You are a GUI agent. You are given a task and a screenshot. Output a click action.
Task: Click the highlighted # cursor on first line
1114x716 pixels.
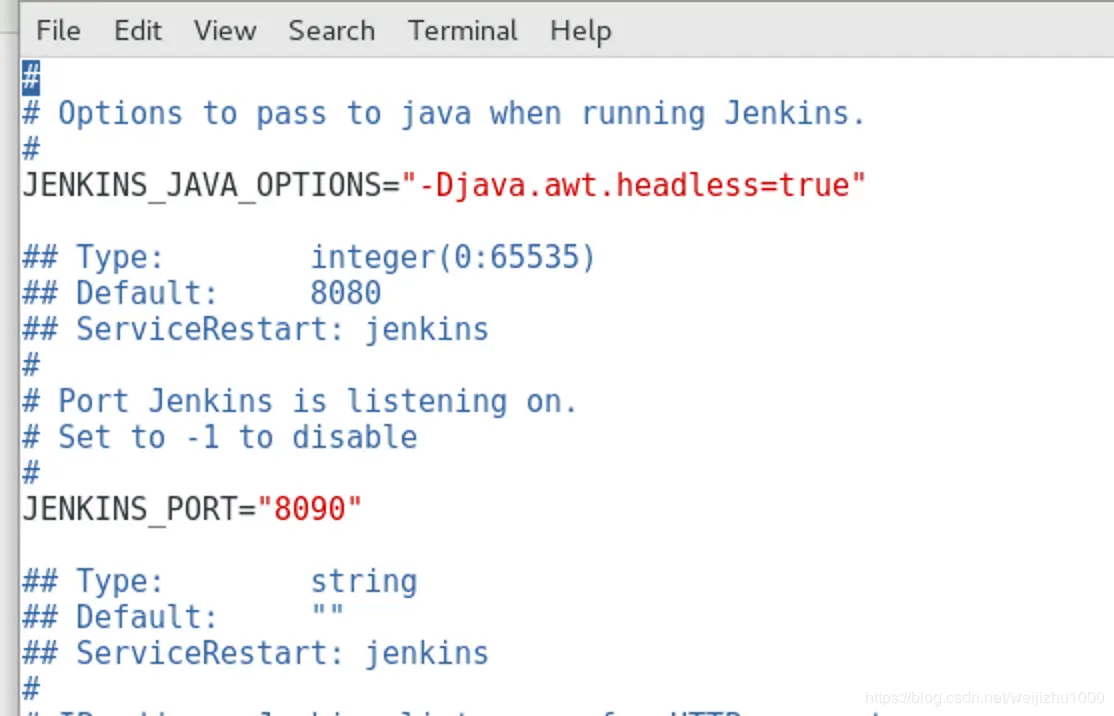(x=31, y=77)
